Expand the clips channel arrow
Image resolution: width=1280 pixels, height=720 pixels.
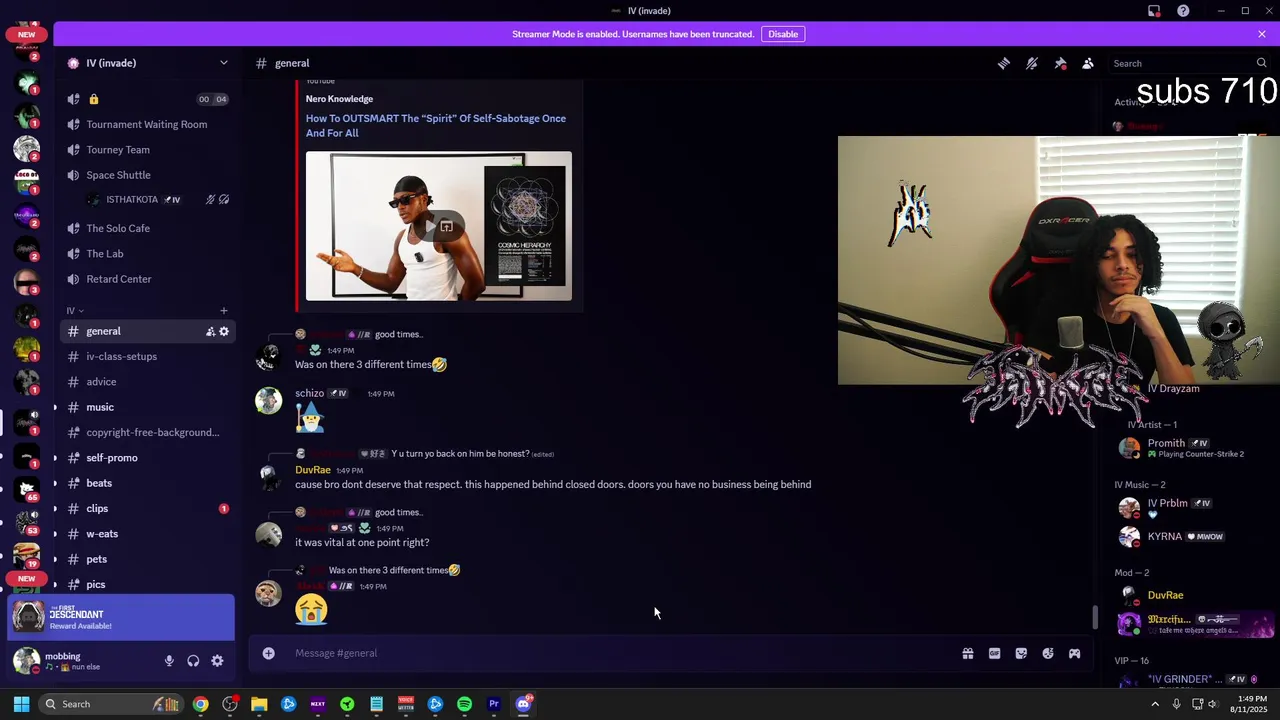point(55,508)
